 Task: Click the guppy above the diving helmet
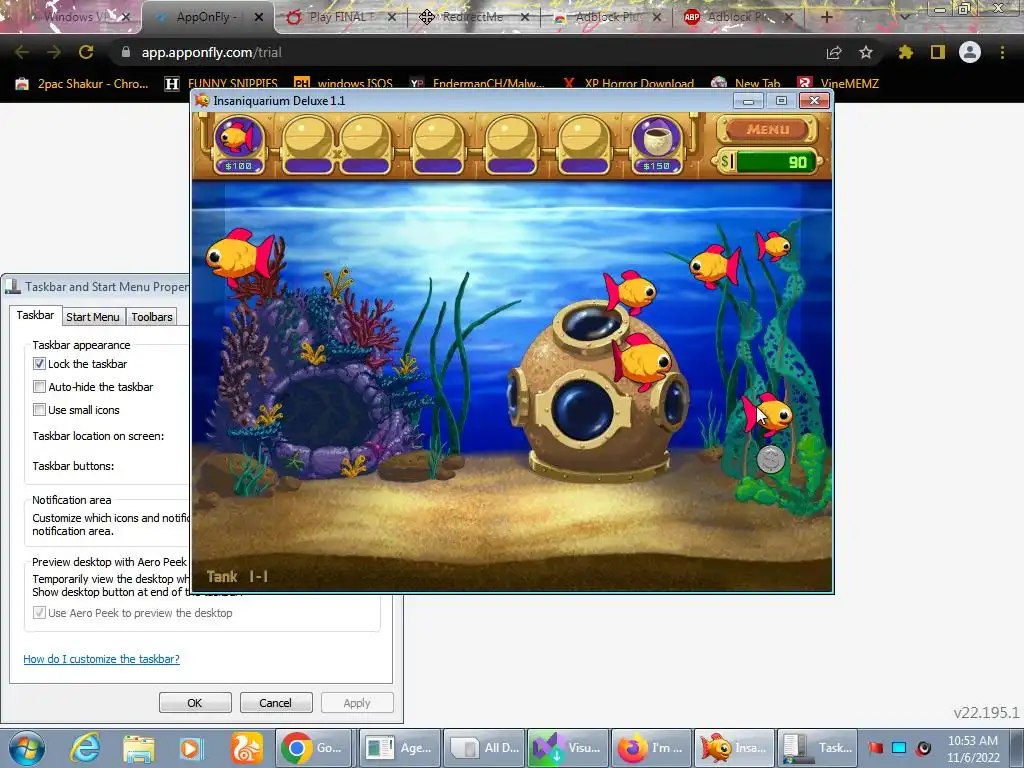[630, 291]
